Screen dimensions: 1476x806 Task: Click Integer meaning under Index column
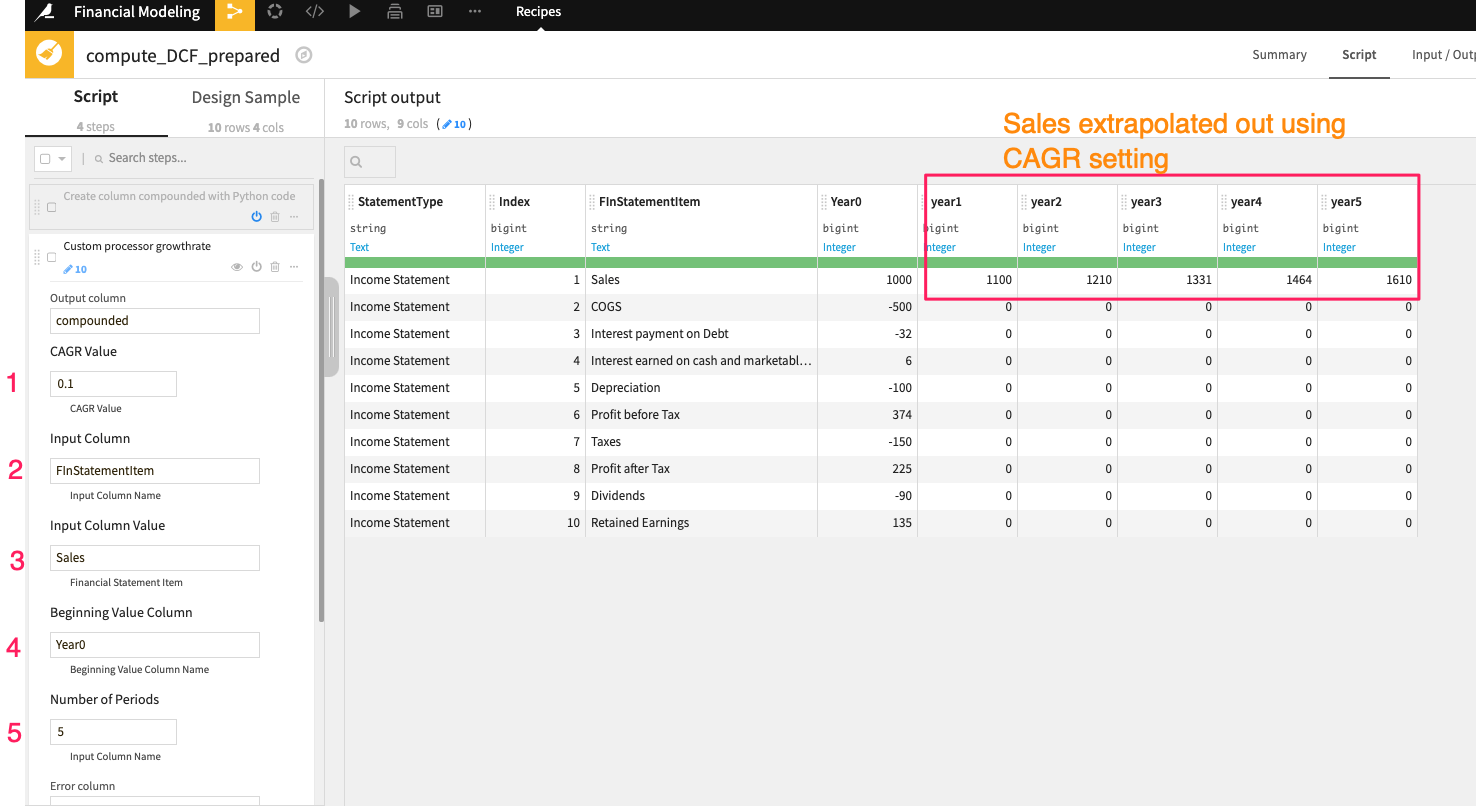click(x=507, y=247)
